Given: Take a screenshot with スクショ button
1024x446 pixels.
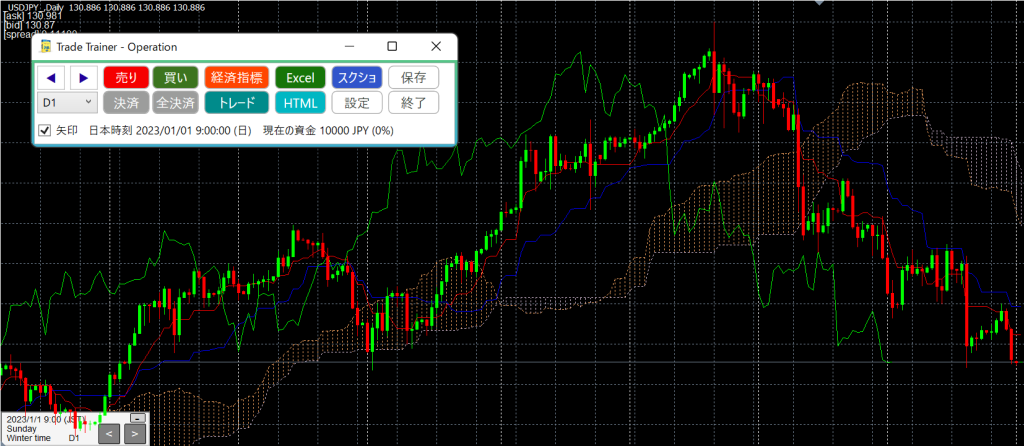Looking at the screenshot, I should coord(357,77).
